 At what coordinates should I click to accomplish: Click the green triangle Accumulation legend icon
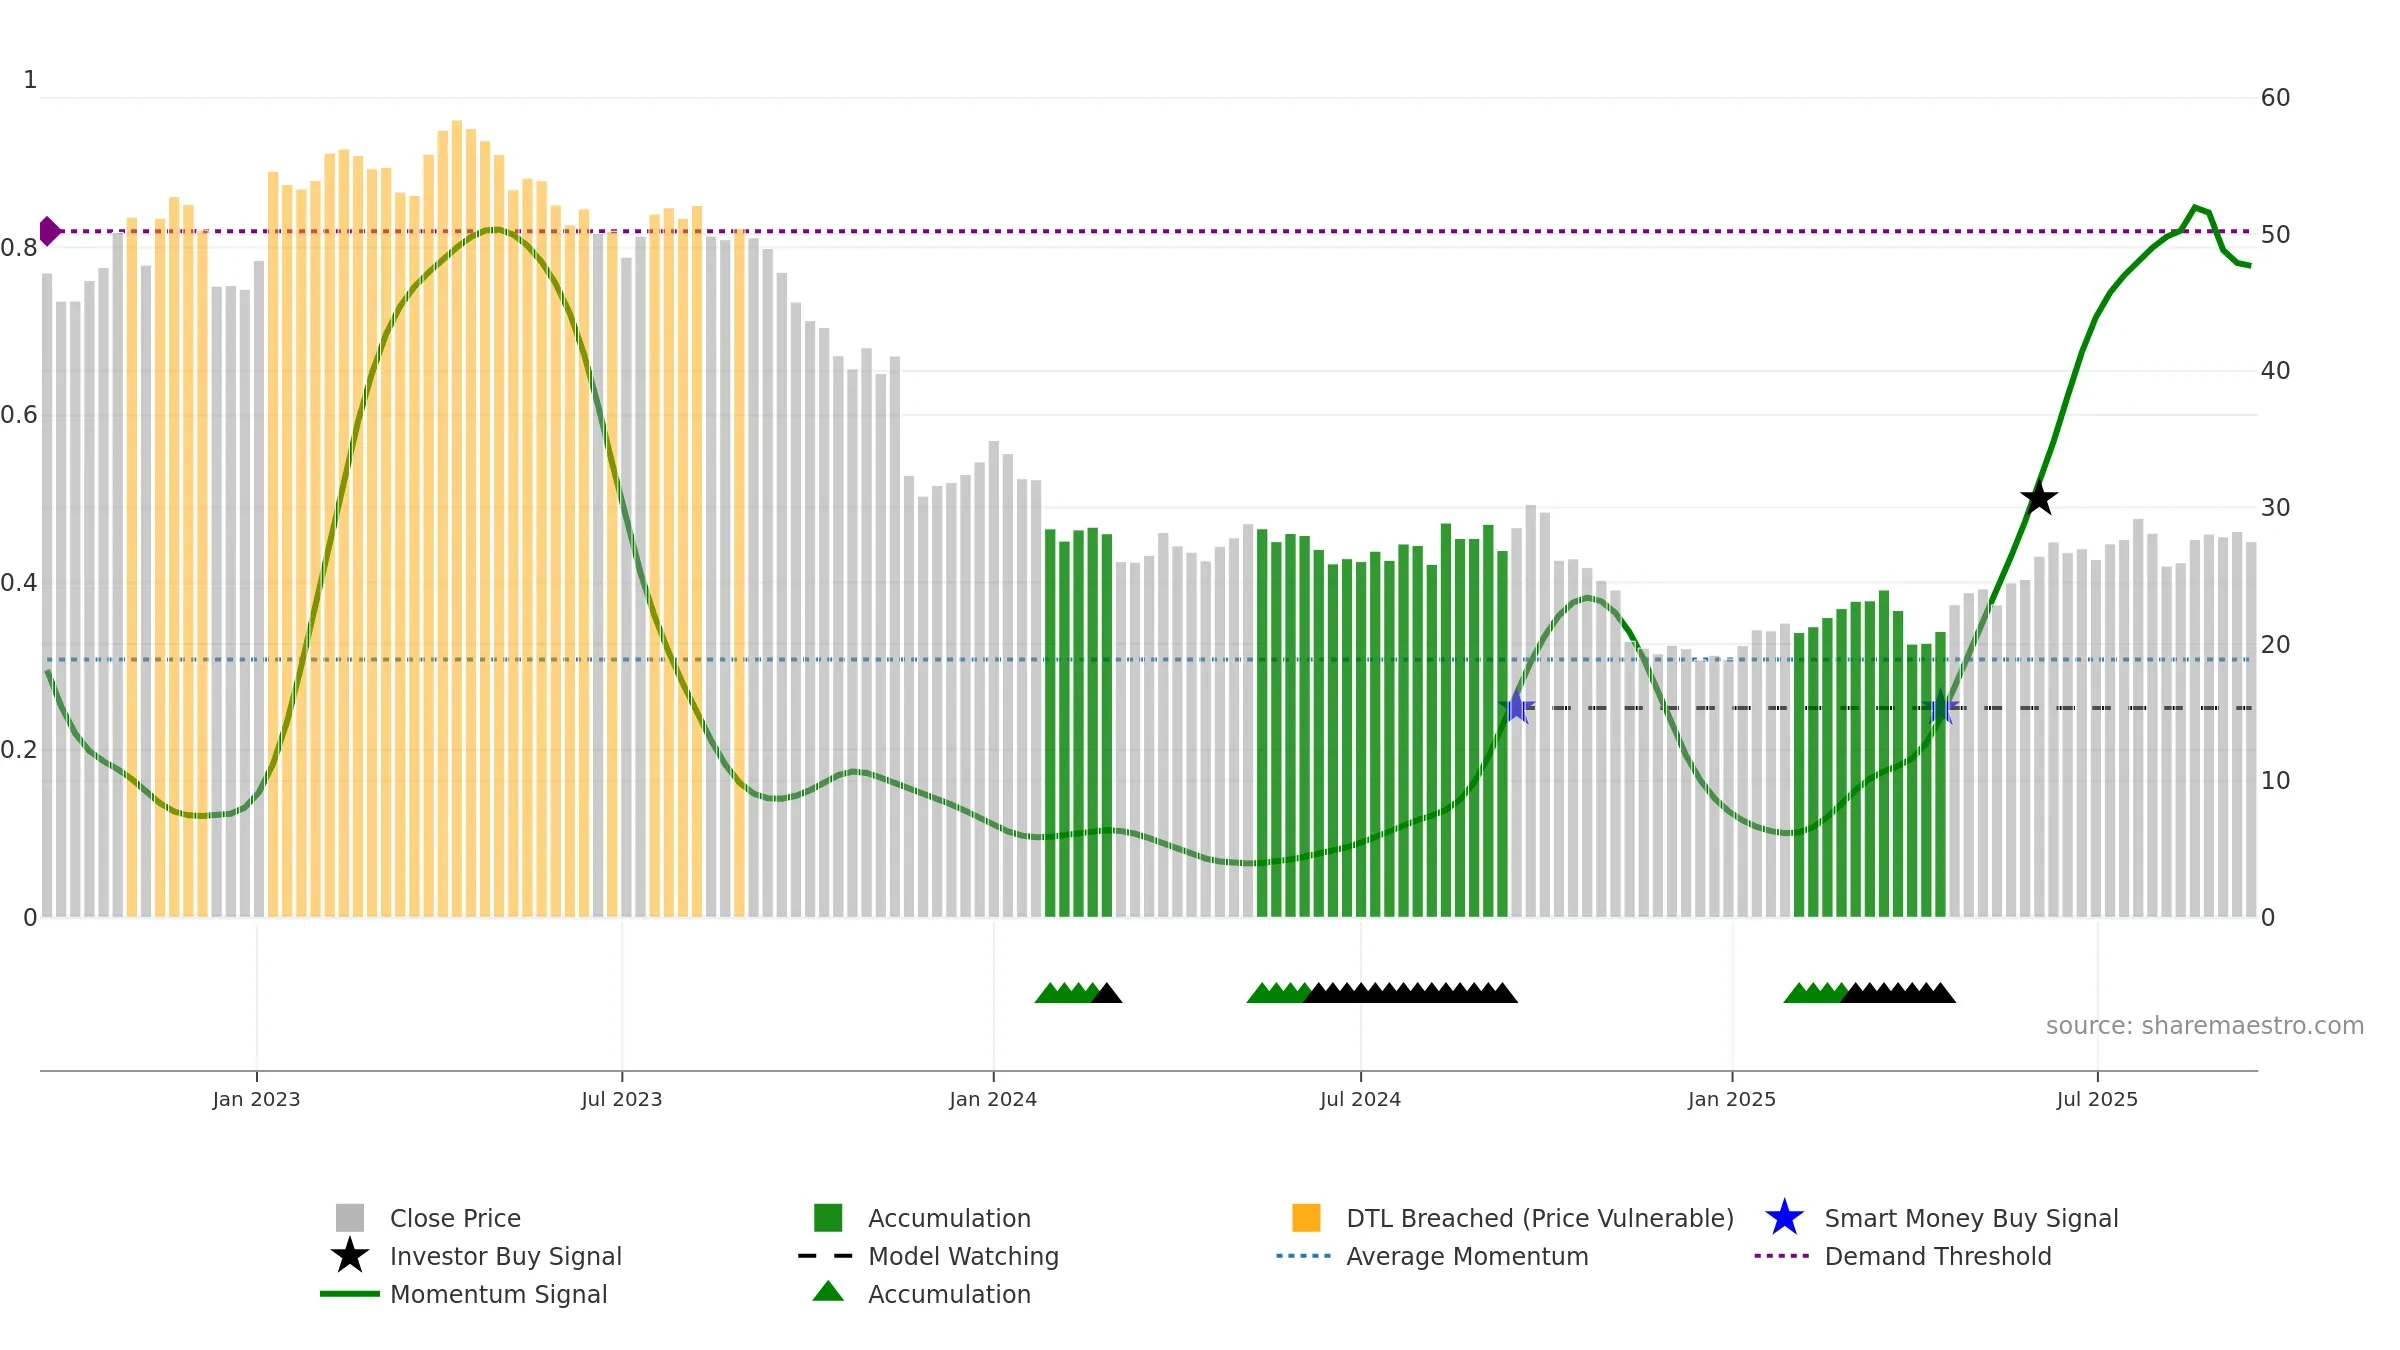[828, 1292]
